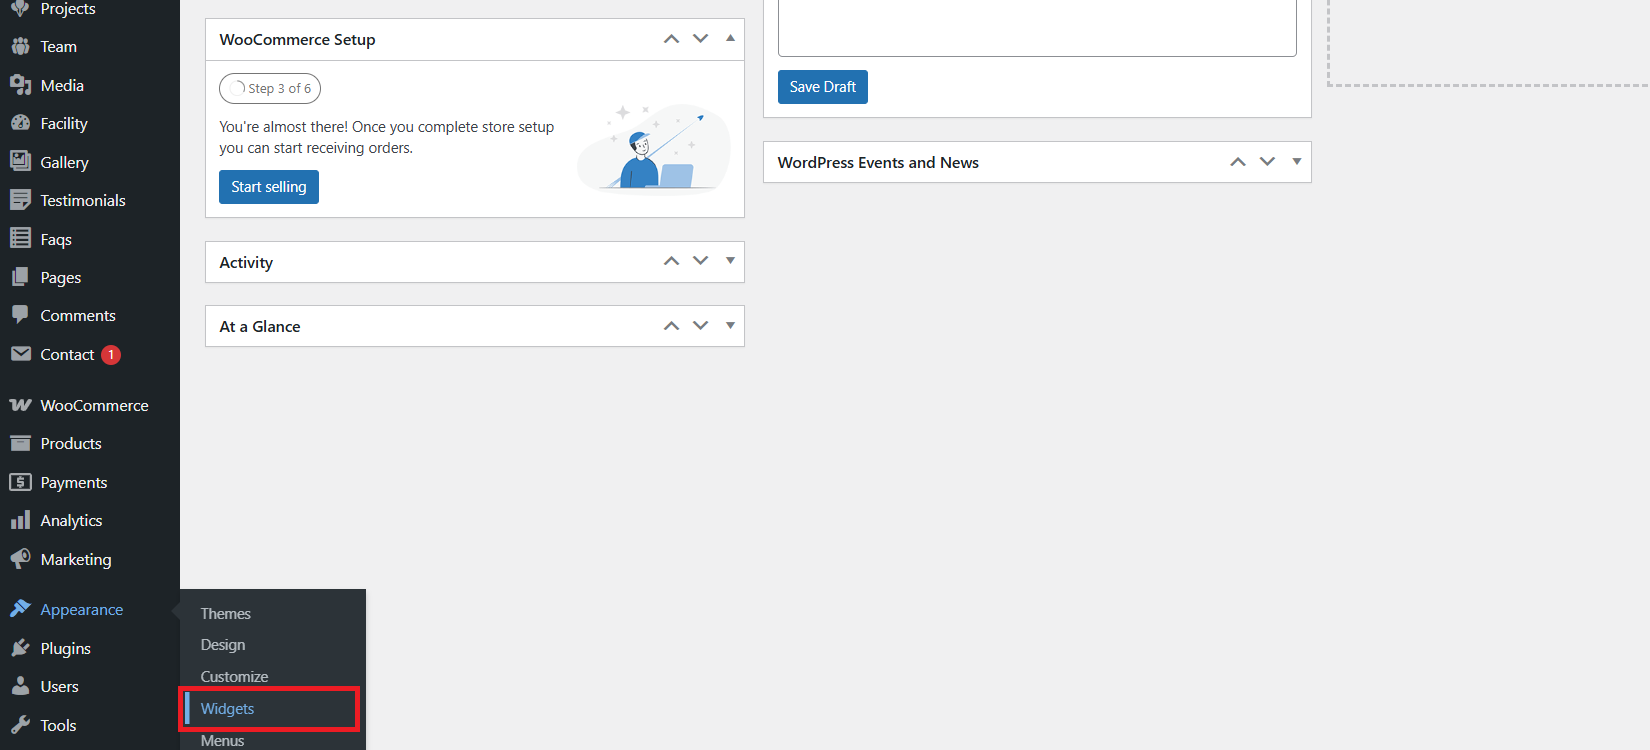Click the Tools wrench icon
Screen dimensions: 1650x750
pyautogui.click(x=20, y=725)
